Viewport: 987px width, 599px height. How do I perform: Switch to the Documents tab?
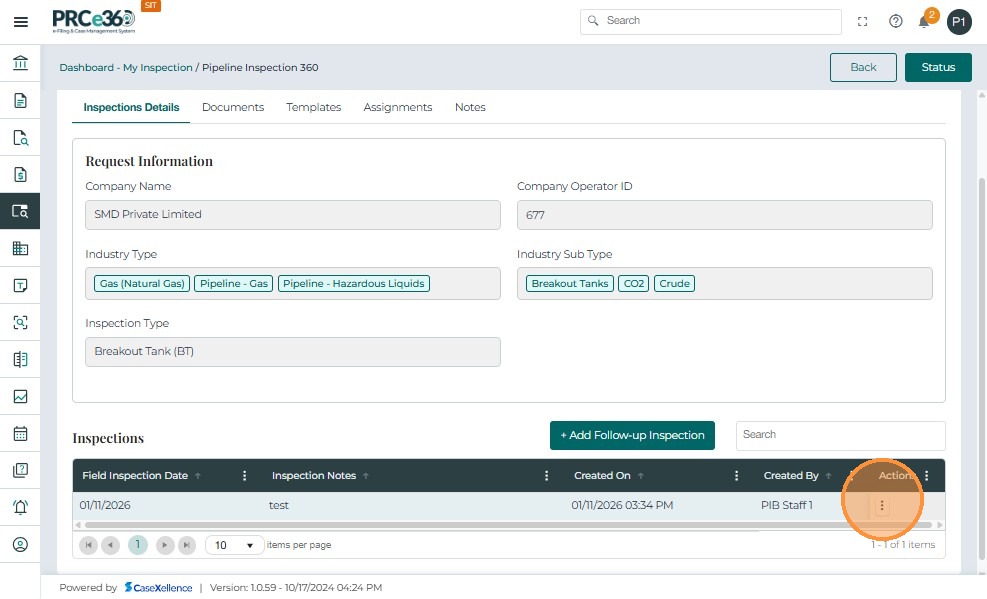(x=232, y=107)
